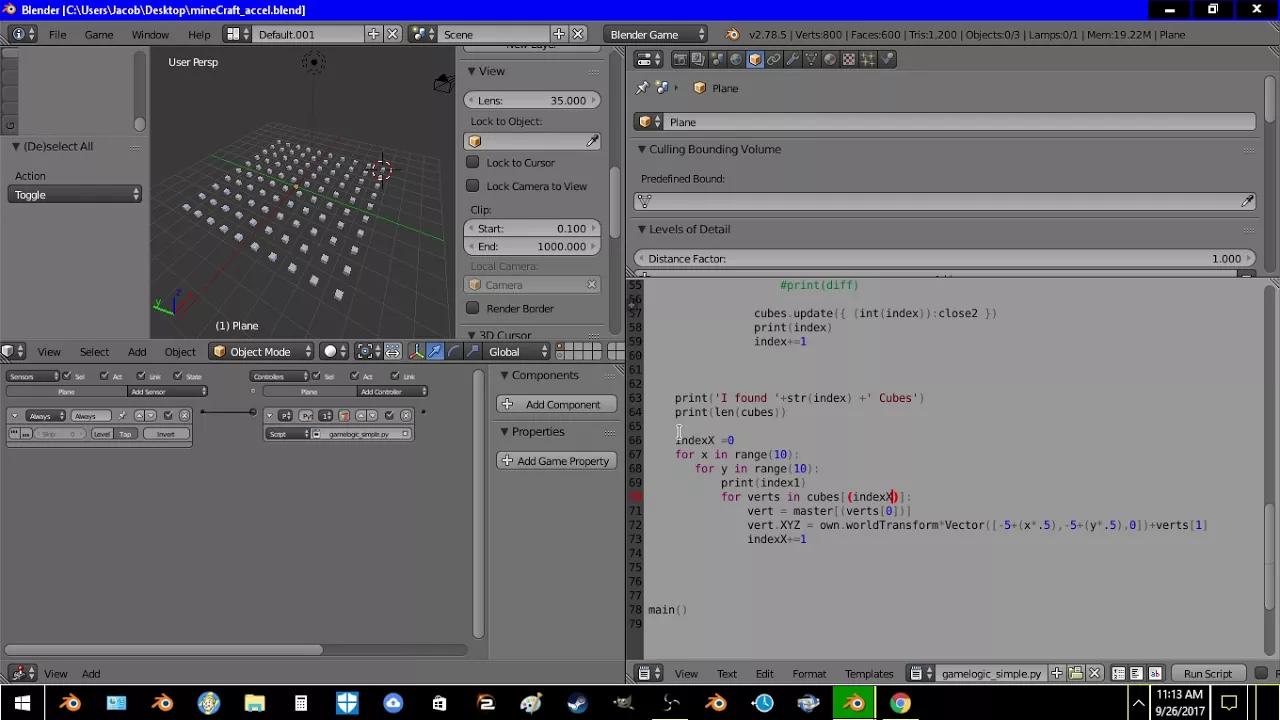Click the Distance Factor slider
Image resolution: width=1280 pixels, height=720 pixels.
[x=944, y=259]
